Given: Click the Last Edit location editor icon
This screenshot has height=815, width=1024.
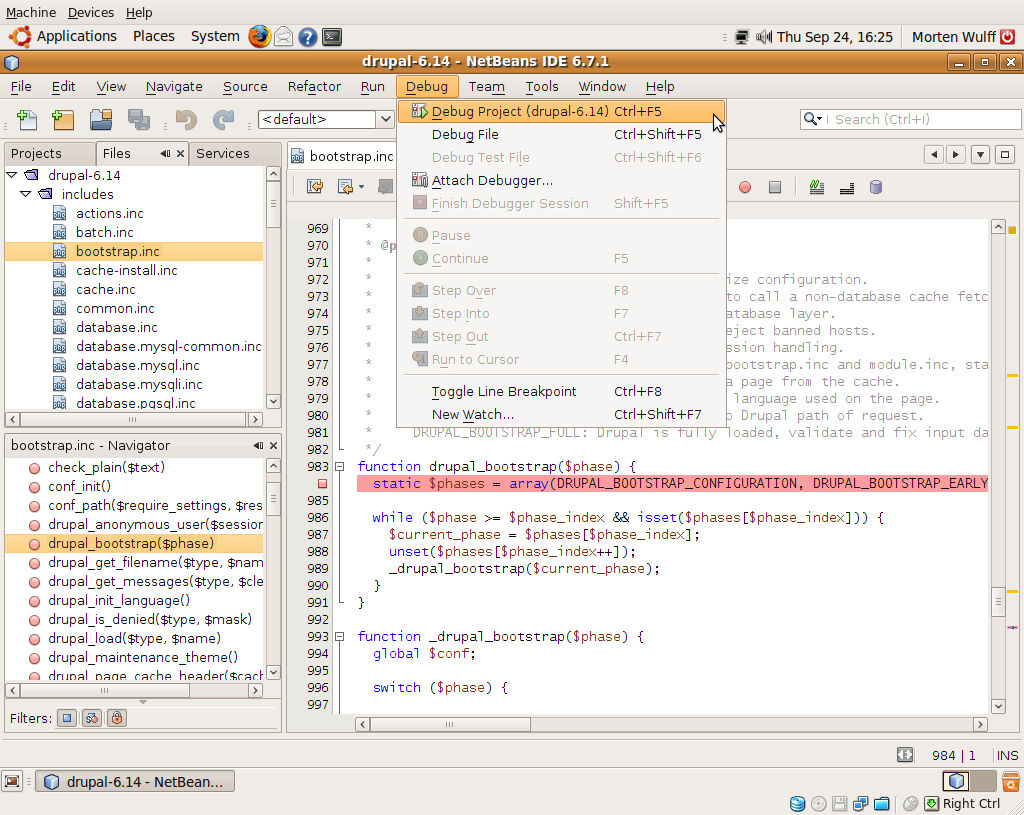Looking at the screenshot, I should 315,187.
